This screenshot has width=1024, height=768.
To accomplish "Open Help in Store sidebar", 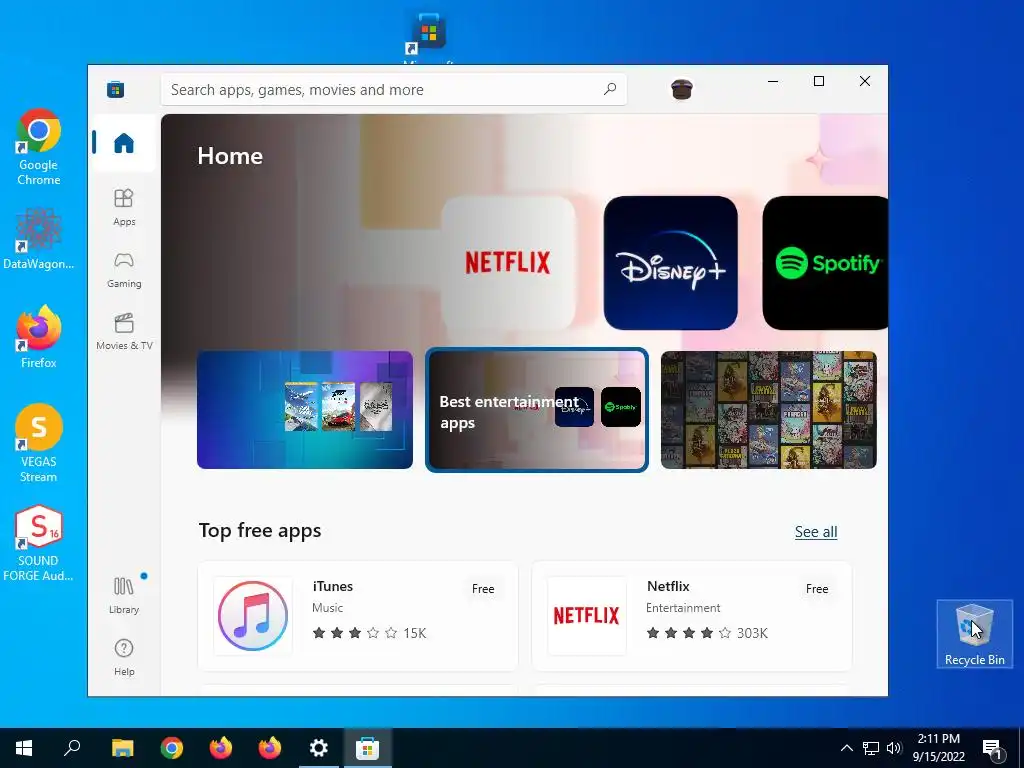I will point(124,657).
